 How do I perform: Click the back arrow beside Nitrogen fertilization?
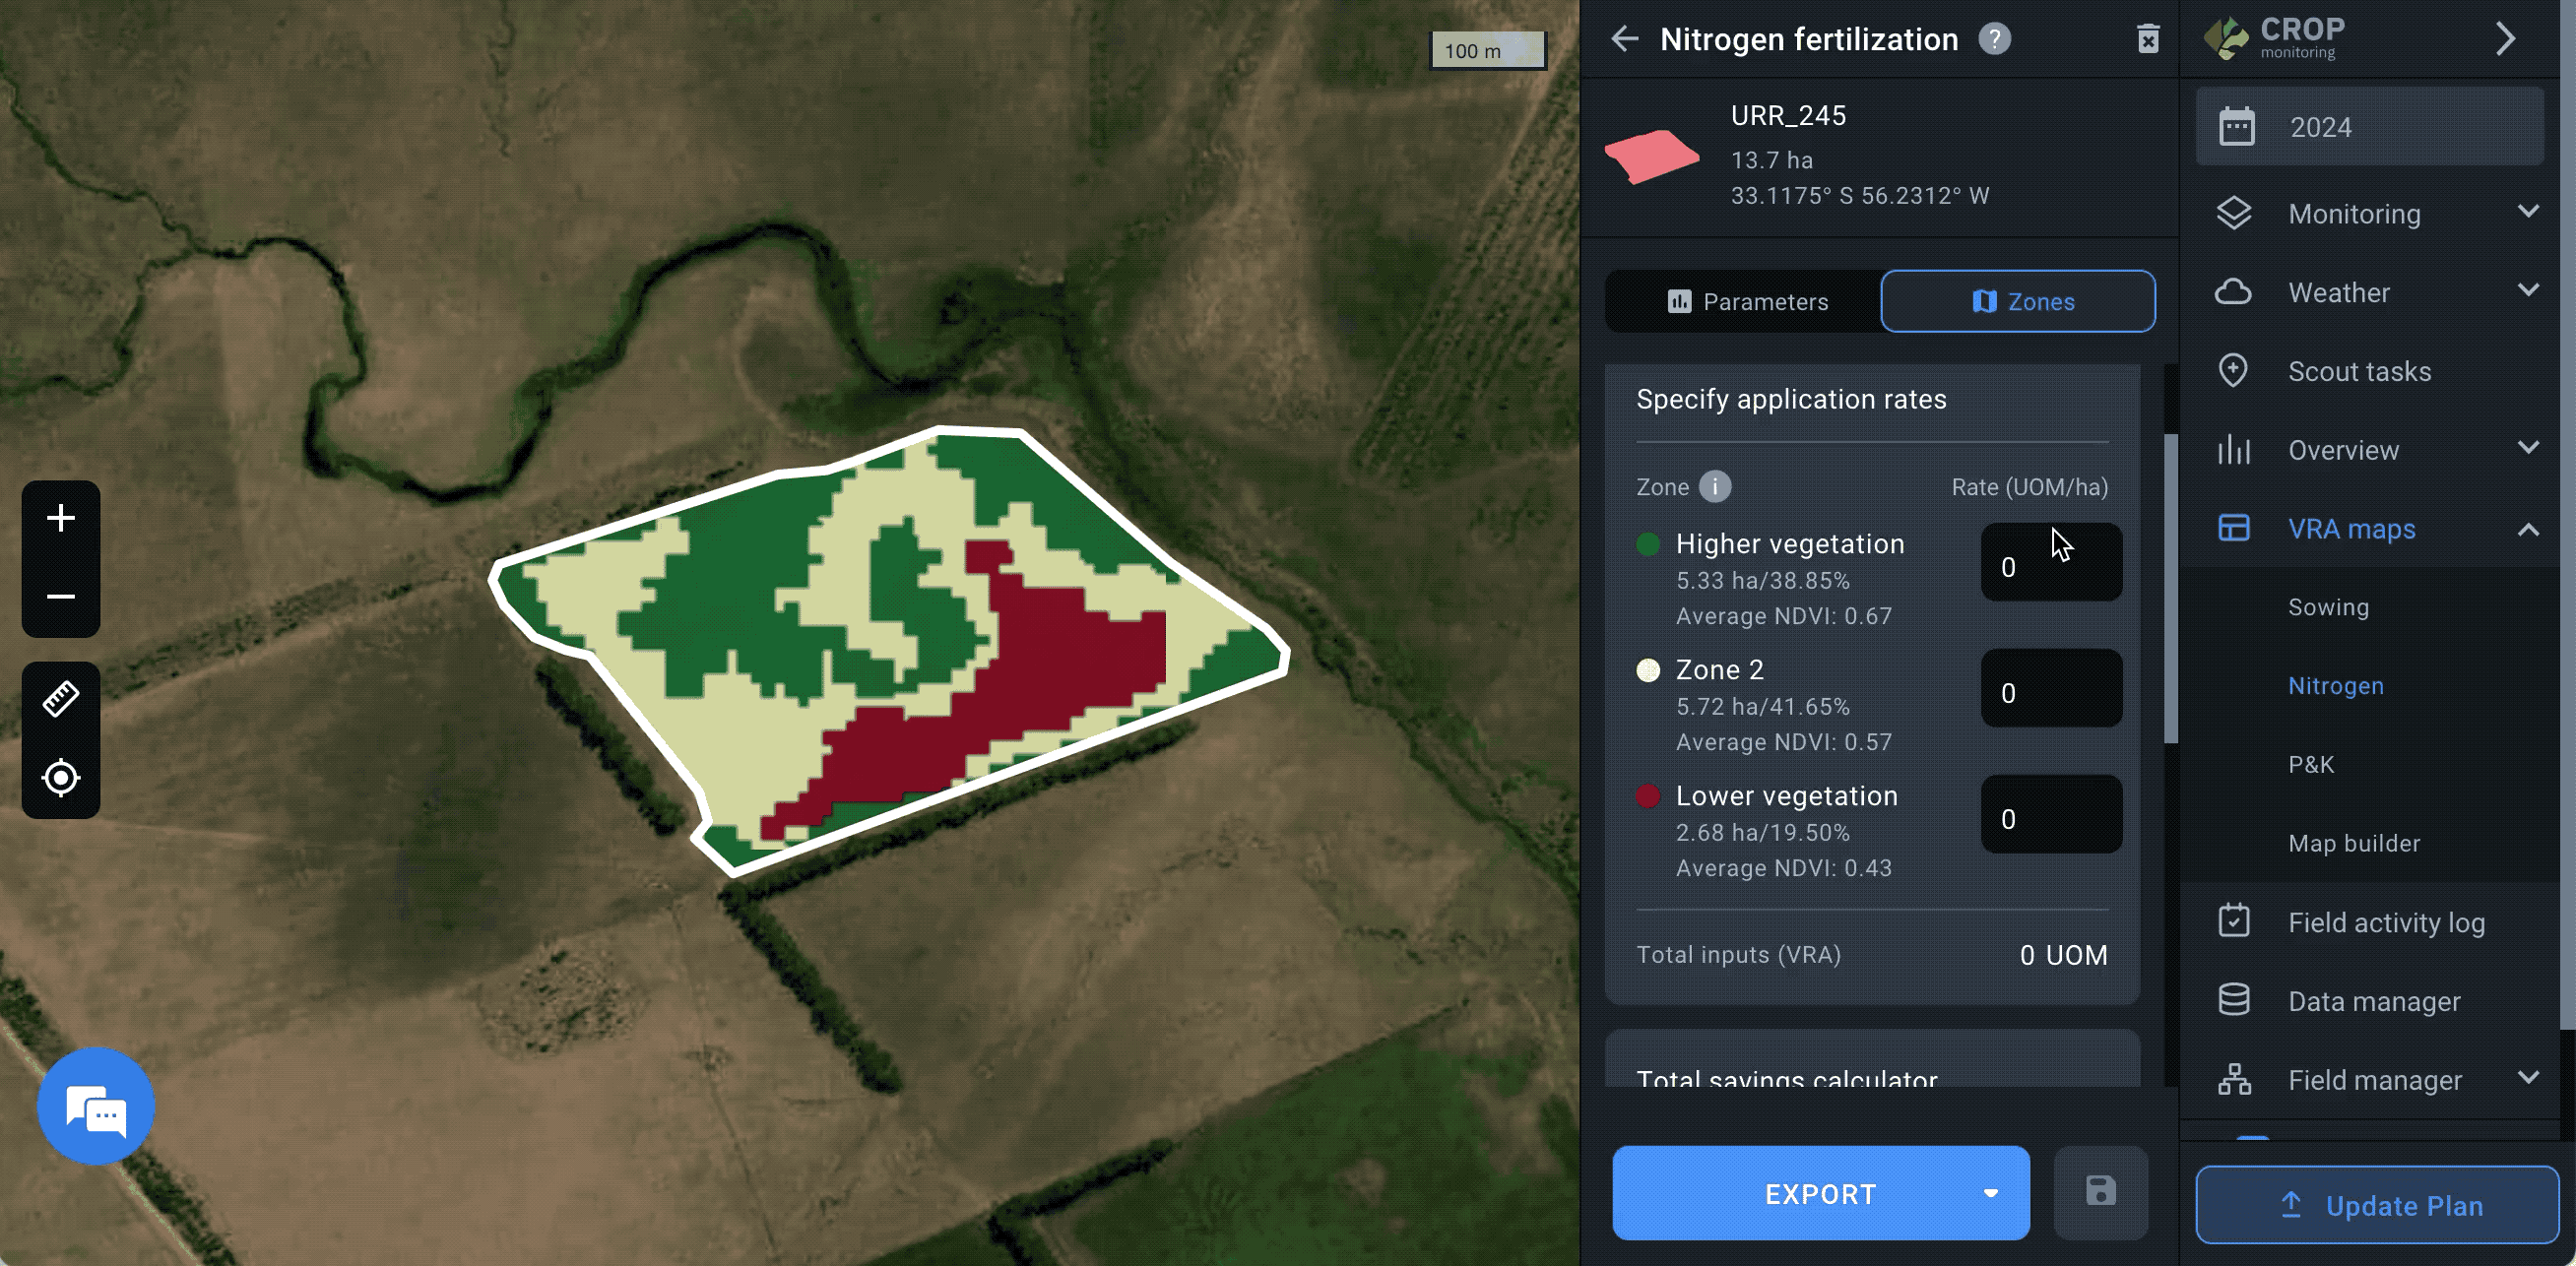pos(1625,39)
